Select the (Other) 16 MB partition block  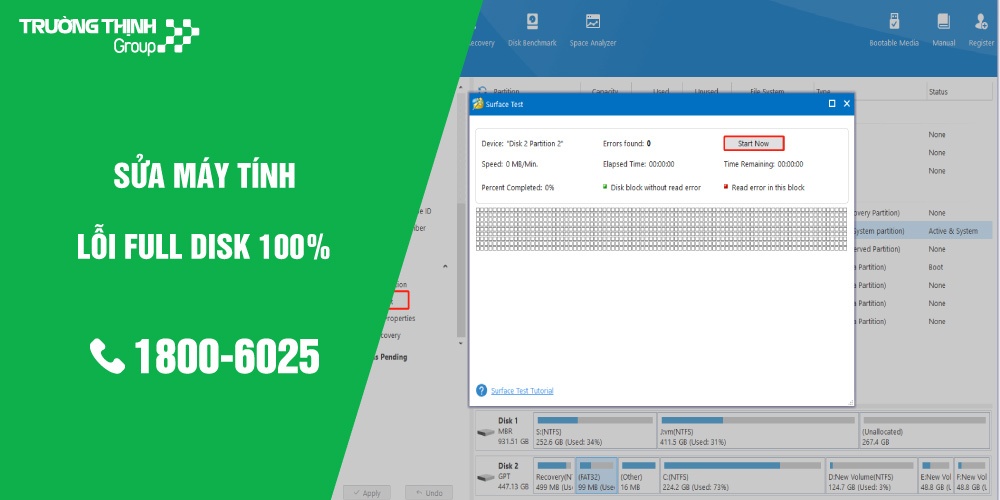[x=638, y=475]
